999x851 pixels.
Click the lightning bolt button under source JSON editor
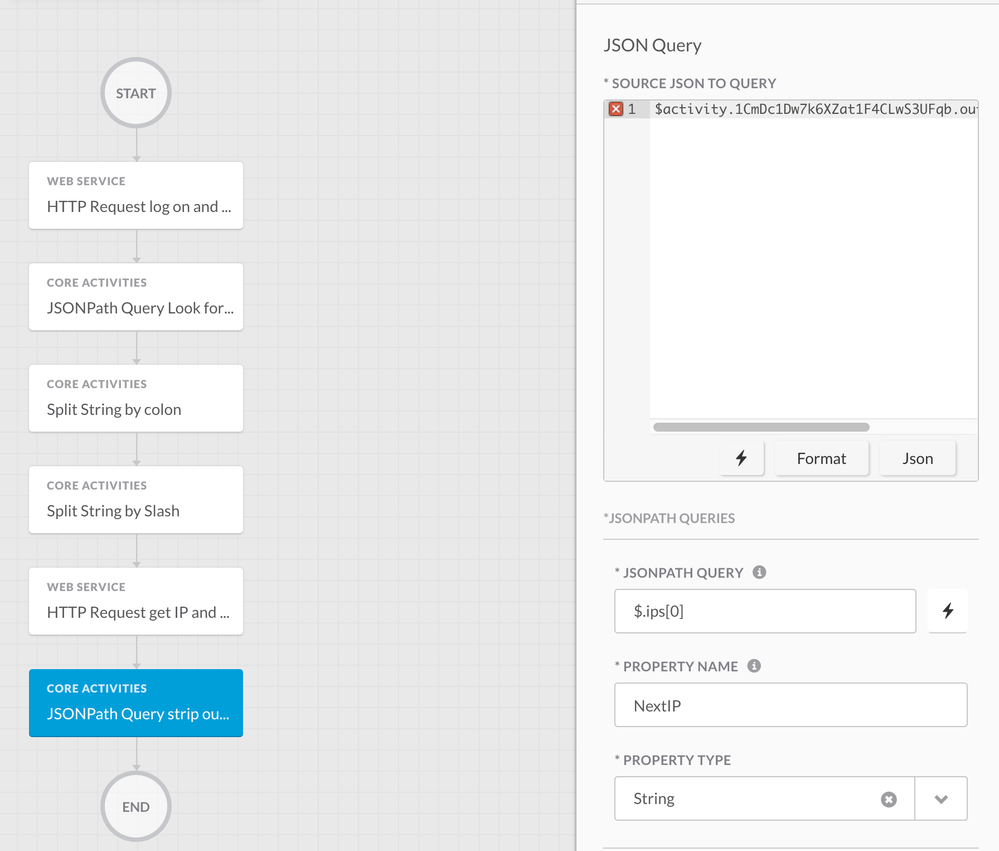[x=742, y=458]
